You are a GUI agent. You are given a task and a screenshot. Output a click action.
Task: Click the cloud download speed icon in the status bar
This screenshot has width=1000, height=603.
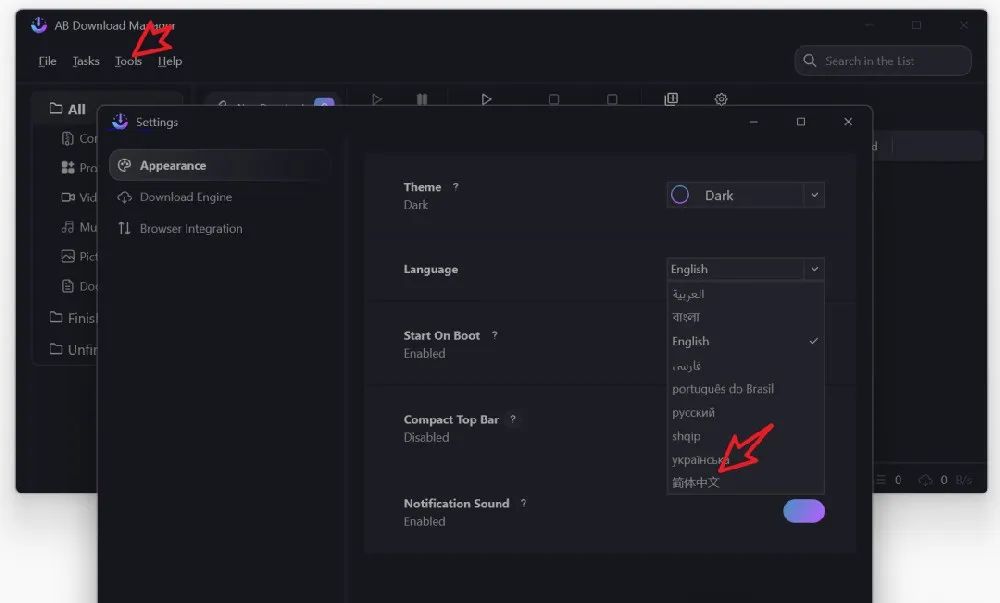pyautogui.click(x=925, y=480)
